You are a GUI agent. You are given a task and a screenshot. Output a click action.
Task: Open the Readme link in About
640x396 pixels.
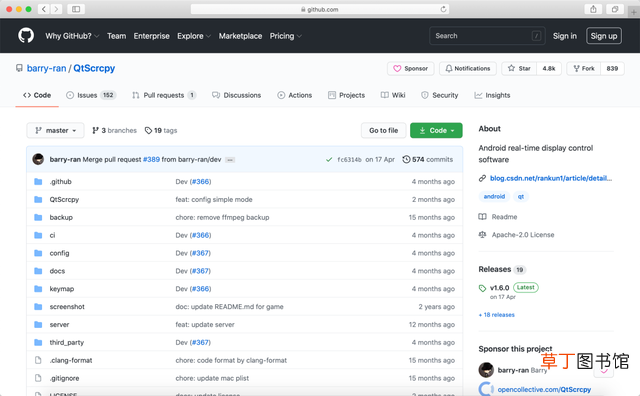click(498, 217)
